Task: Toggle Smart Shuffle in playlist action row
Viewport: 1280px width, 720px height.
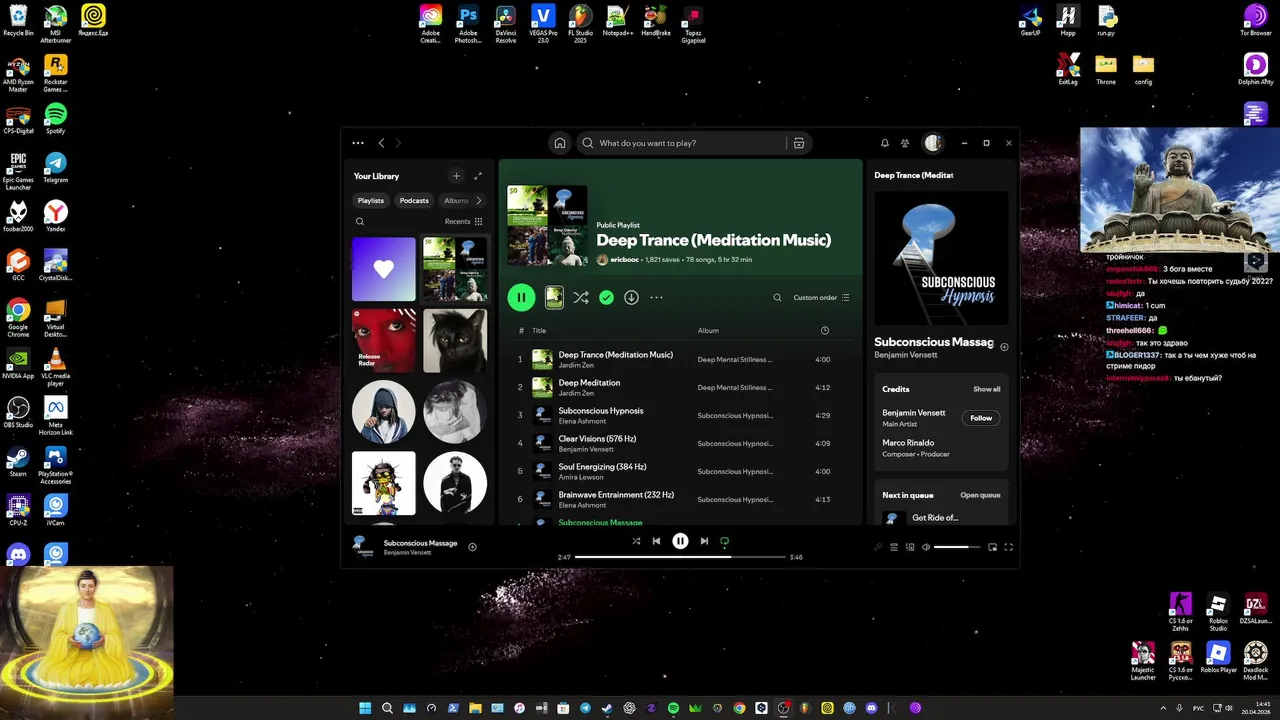Action: pyautogui.click(x=581, y=297)
